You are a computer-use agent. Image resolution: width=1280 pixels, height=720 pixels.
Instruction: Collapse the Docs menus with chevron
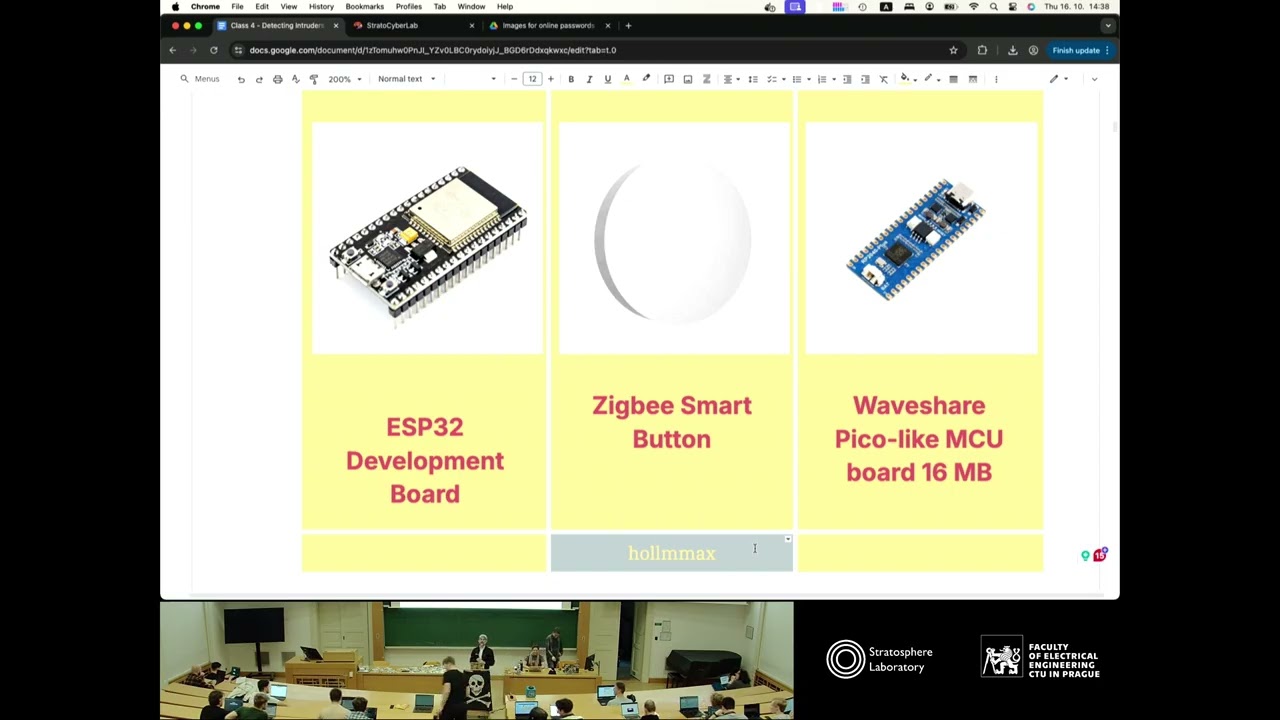(1094, 79)
